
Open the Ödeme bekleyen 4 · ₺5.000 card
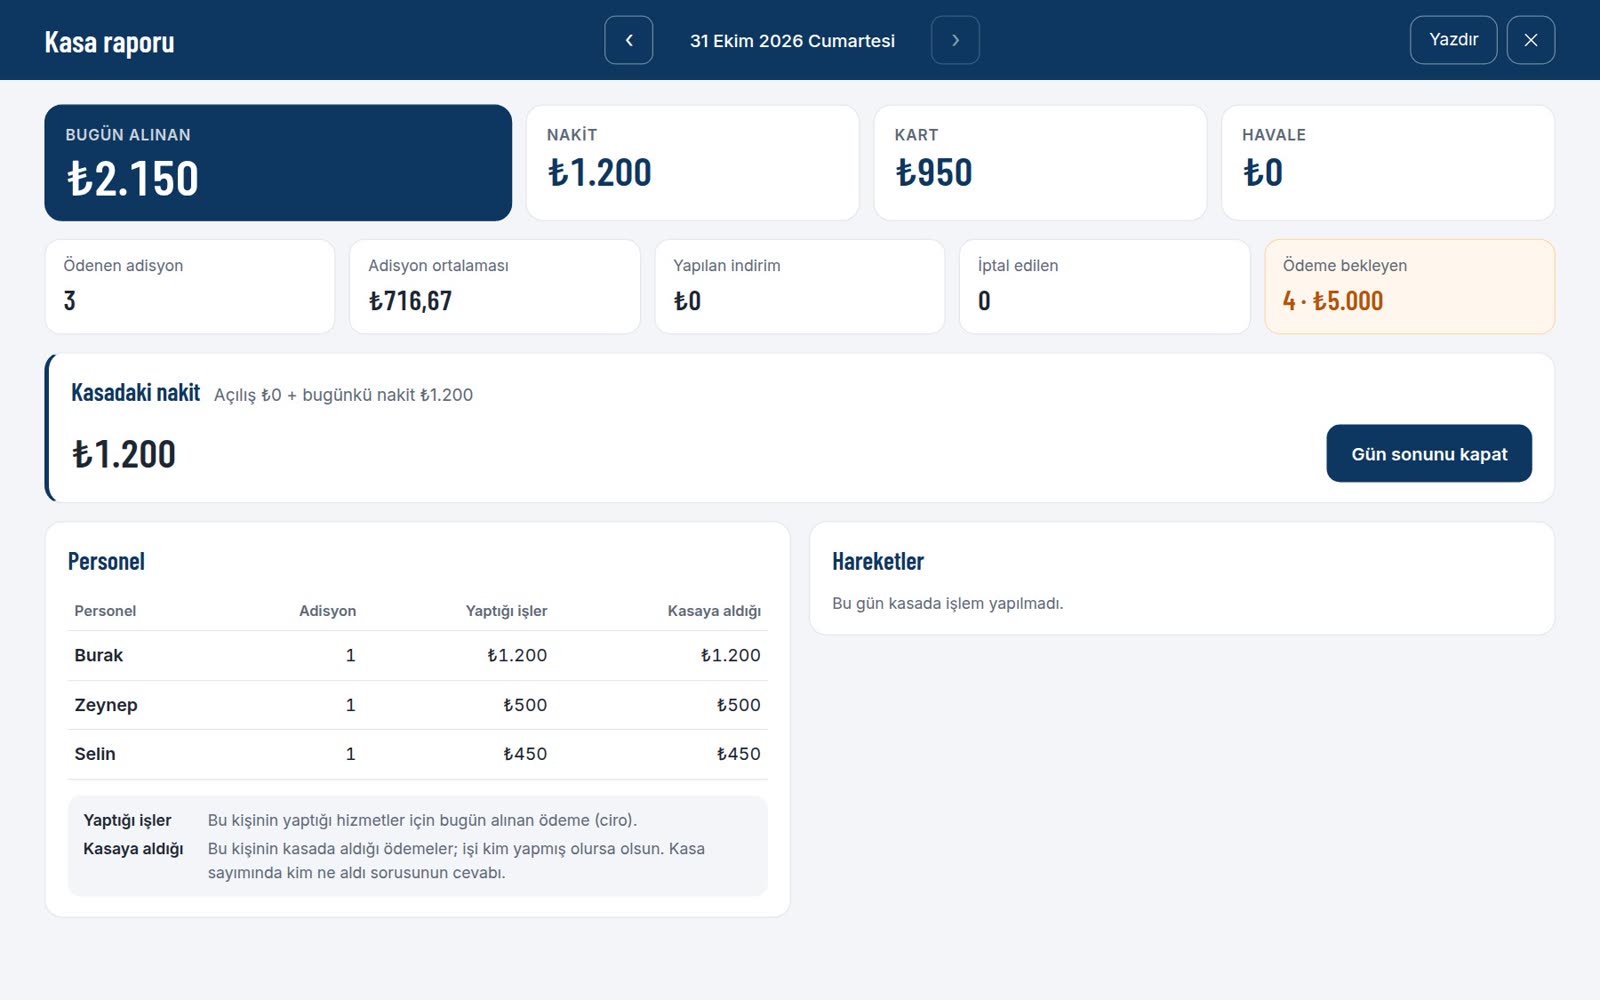coord(1410,286)
